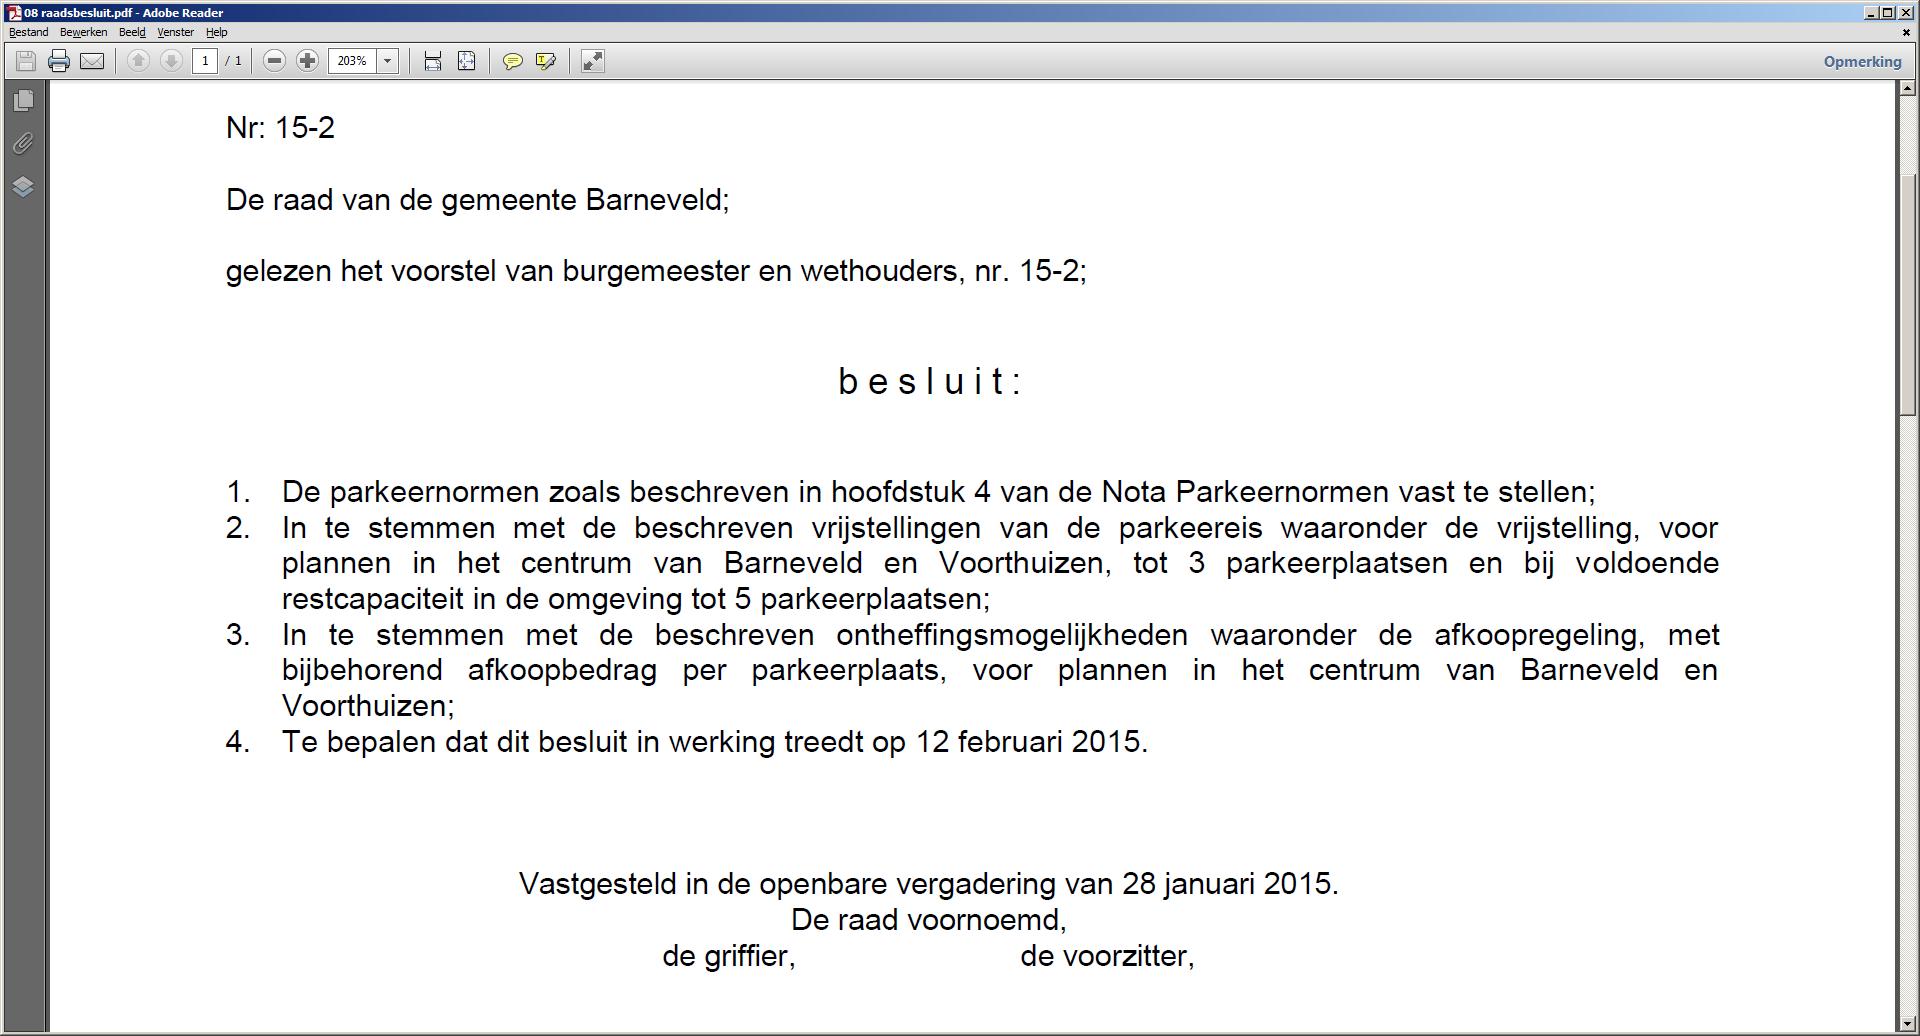1920x1036 pixels.
Task: Click the Help menu
Action: (x=217, y=32)
